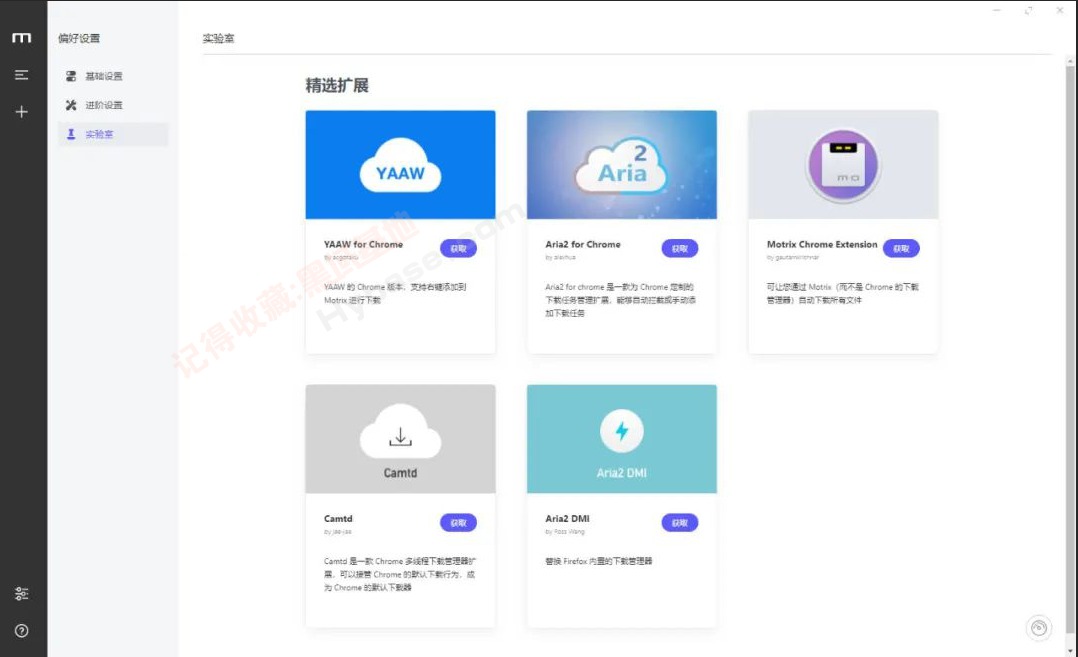This screenshot has width=1078, height=657.
Task: Open the Aria2 DMI lightning banner
Action: click(x=622, y=439)
